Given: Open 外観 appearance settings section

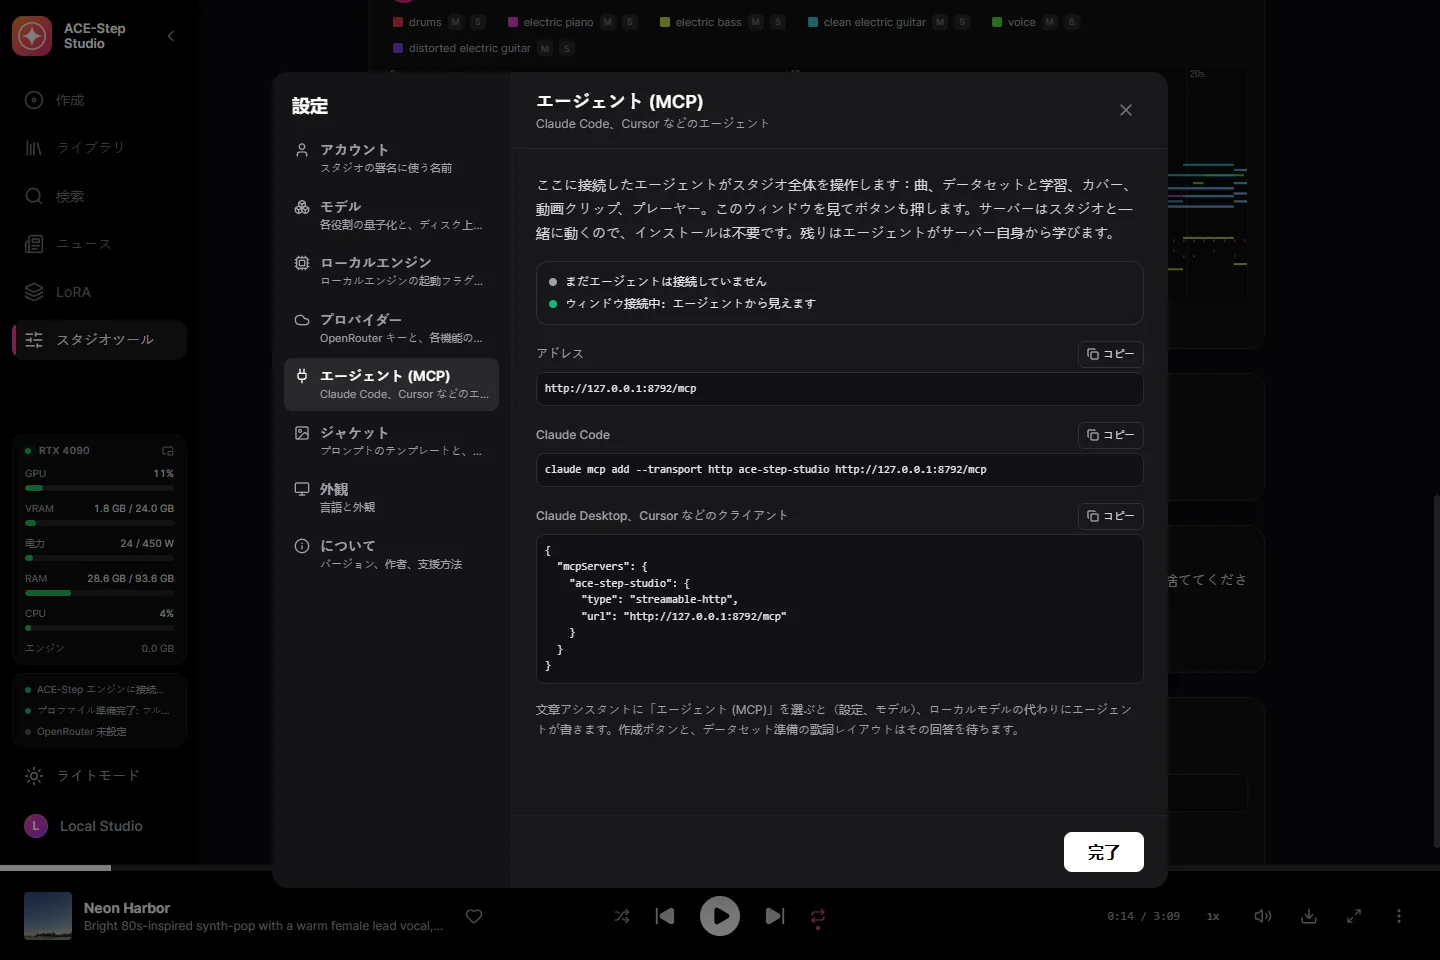Looking at the screenshot, I should pyautogui.click(x=391, y=498).
